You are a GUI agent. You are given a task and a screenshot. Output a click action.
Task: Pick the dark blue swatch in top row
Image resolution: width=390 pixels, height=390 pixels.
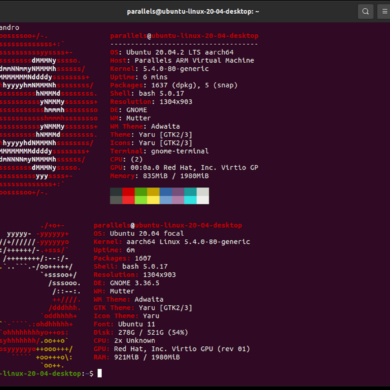click(x=166, y=192)
